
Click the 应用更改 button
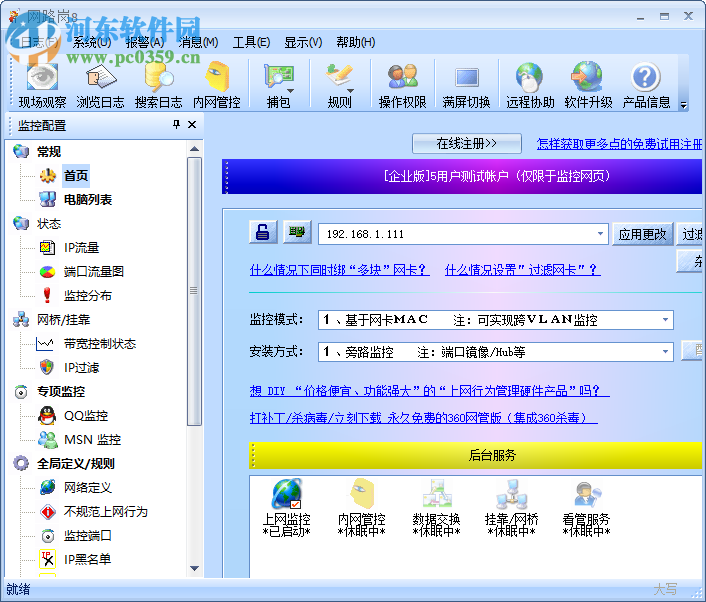[x=642, y=234]
